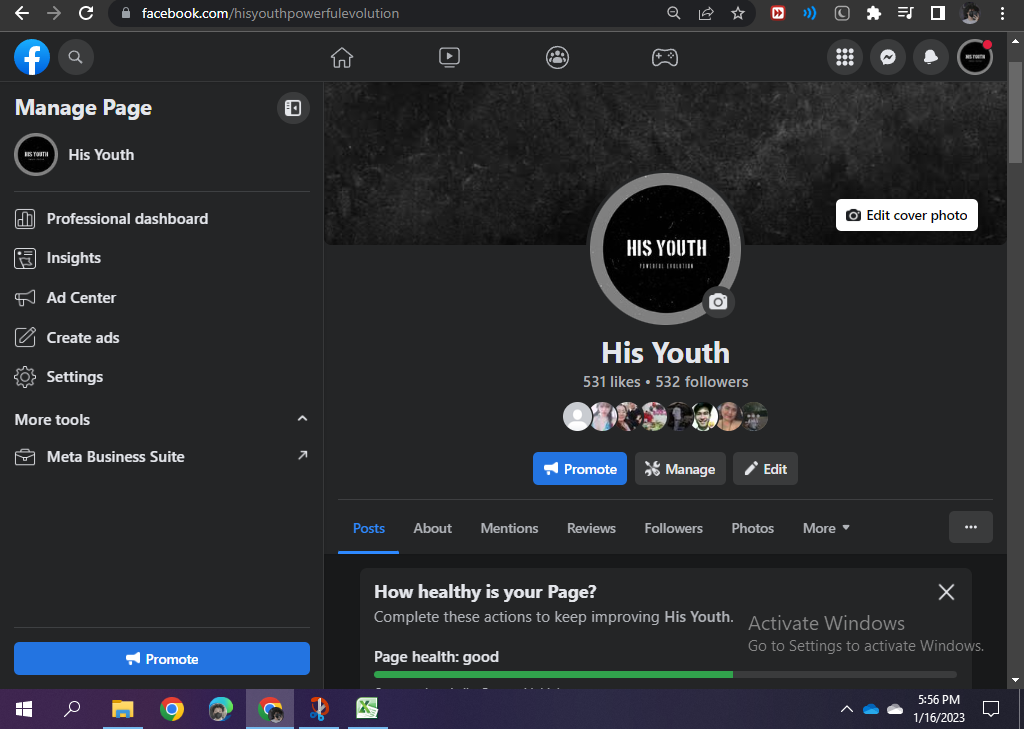Open Facebook search magnifier
Image resolution: width=1024 pixels, height=729 pixels.
(76, 57)
